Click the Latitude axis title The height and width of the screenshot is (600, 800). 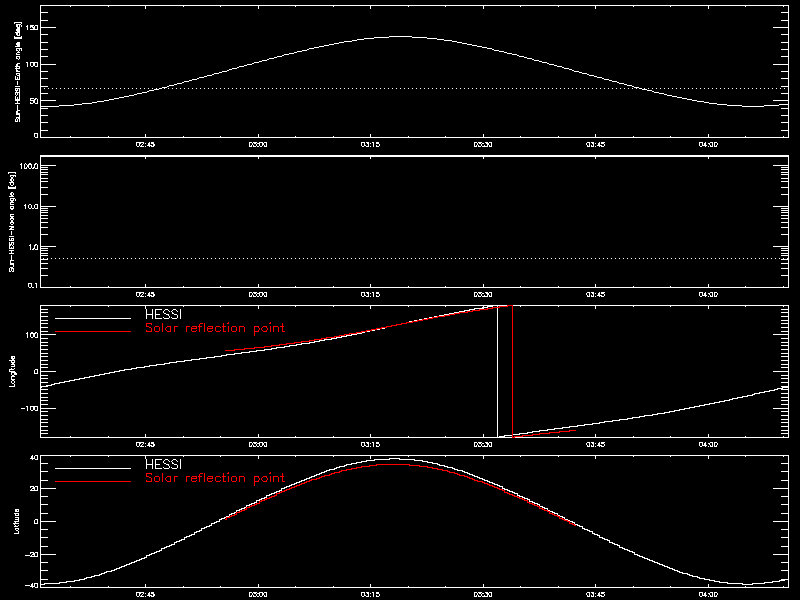pyautogui.click(x=17, y=521)
